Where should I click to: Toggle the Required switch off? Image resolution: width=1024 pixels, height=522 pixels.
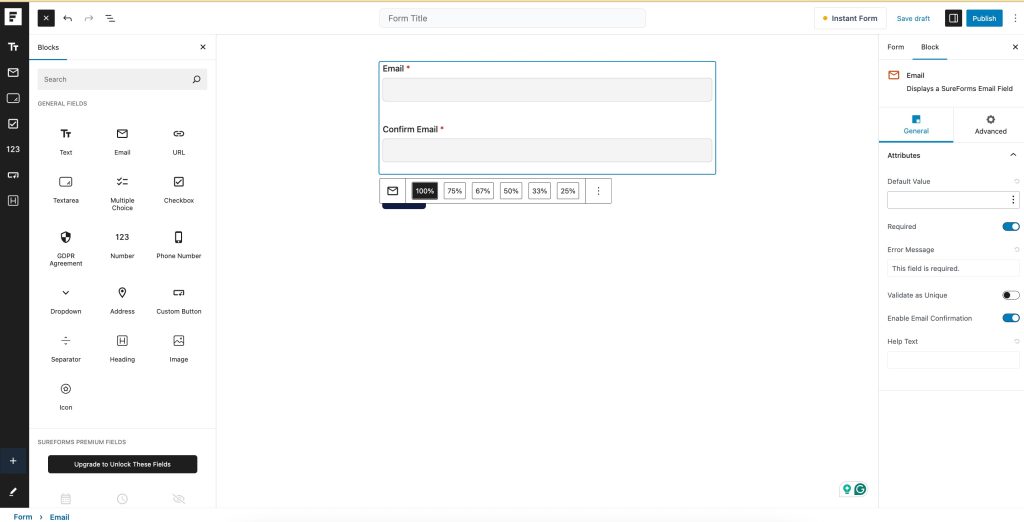pyautogui.click(x=1010, y=227)
